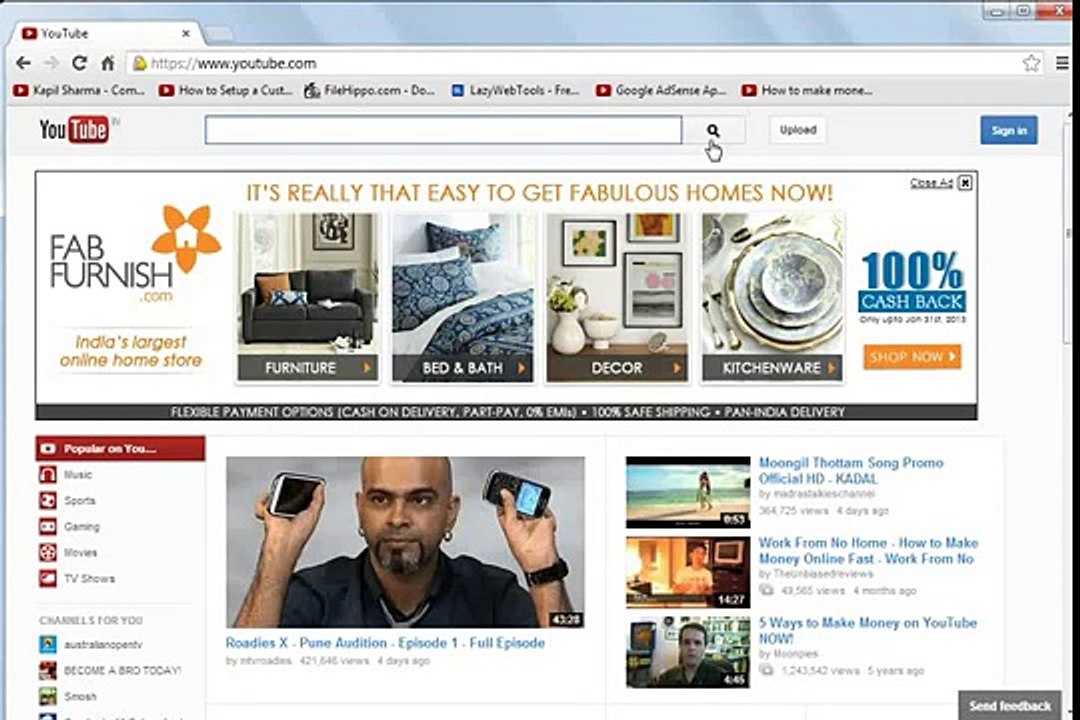Close the ad with X box
This screenshot has width=1080, height=720.
tap(965, 183)
